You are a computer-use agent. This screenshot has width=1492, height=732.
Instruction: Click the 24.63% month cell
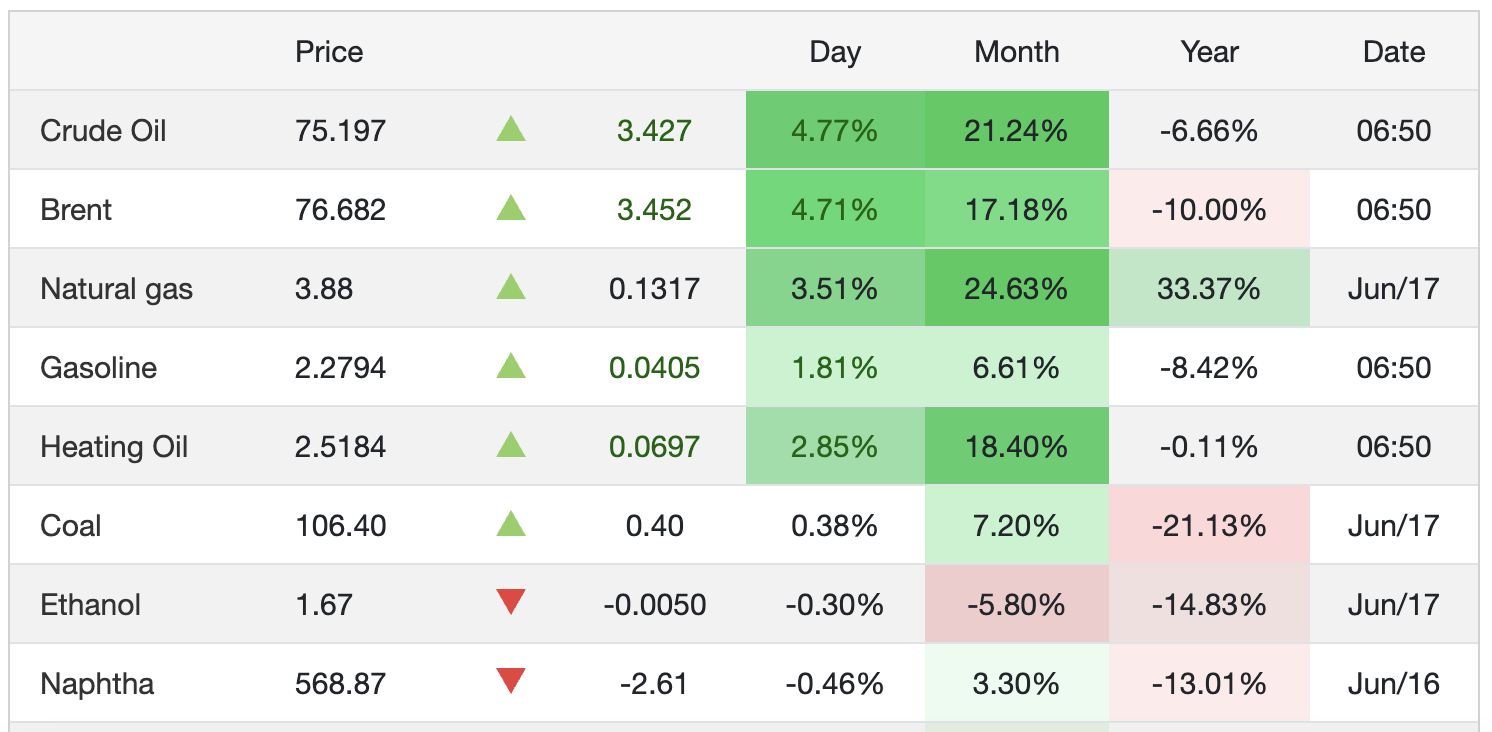1017,288
